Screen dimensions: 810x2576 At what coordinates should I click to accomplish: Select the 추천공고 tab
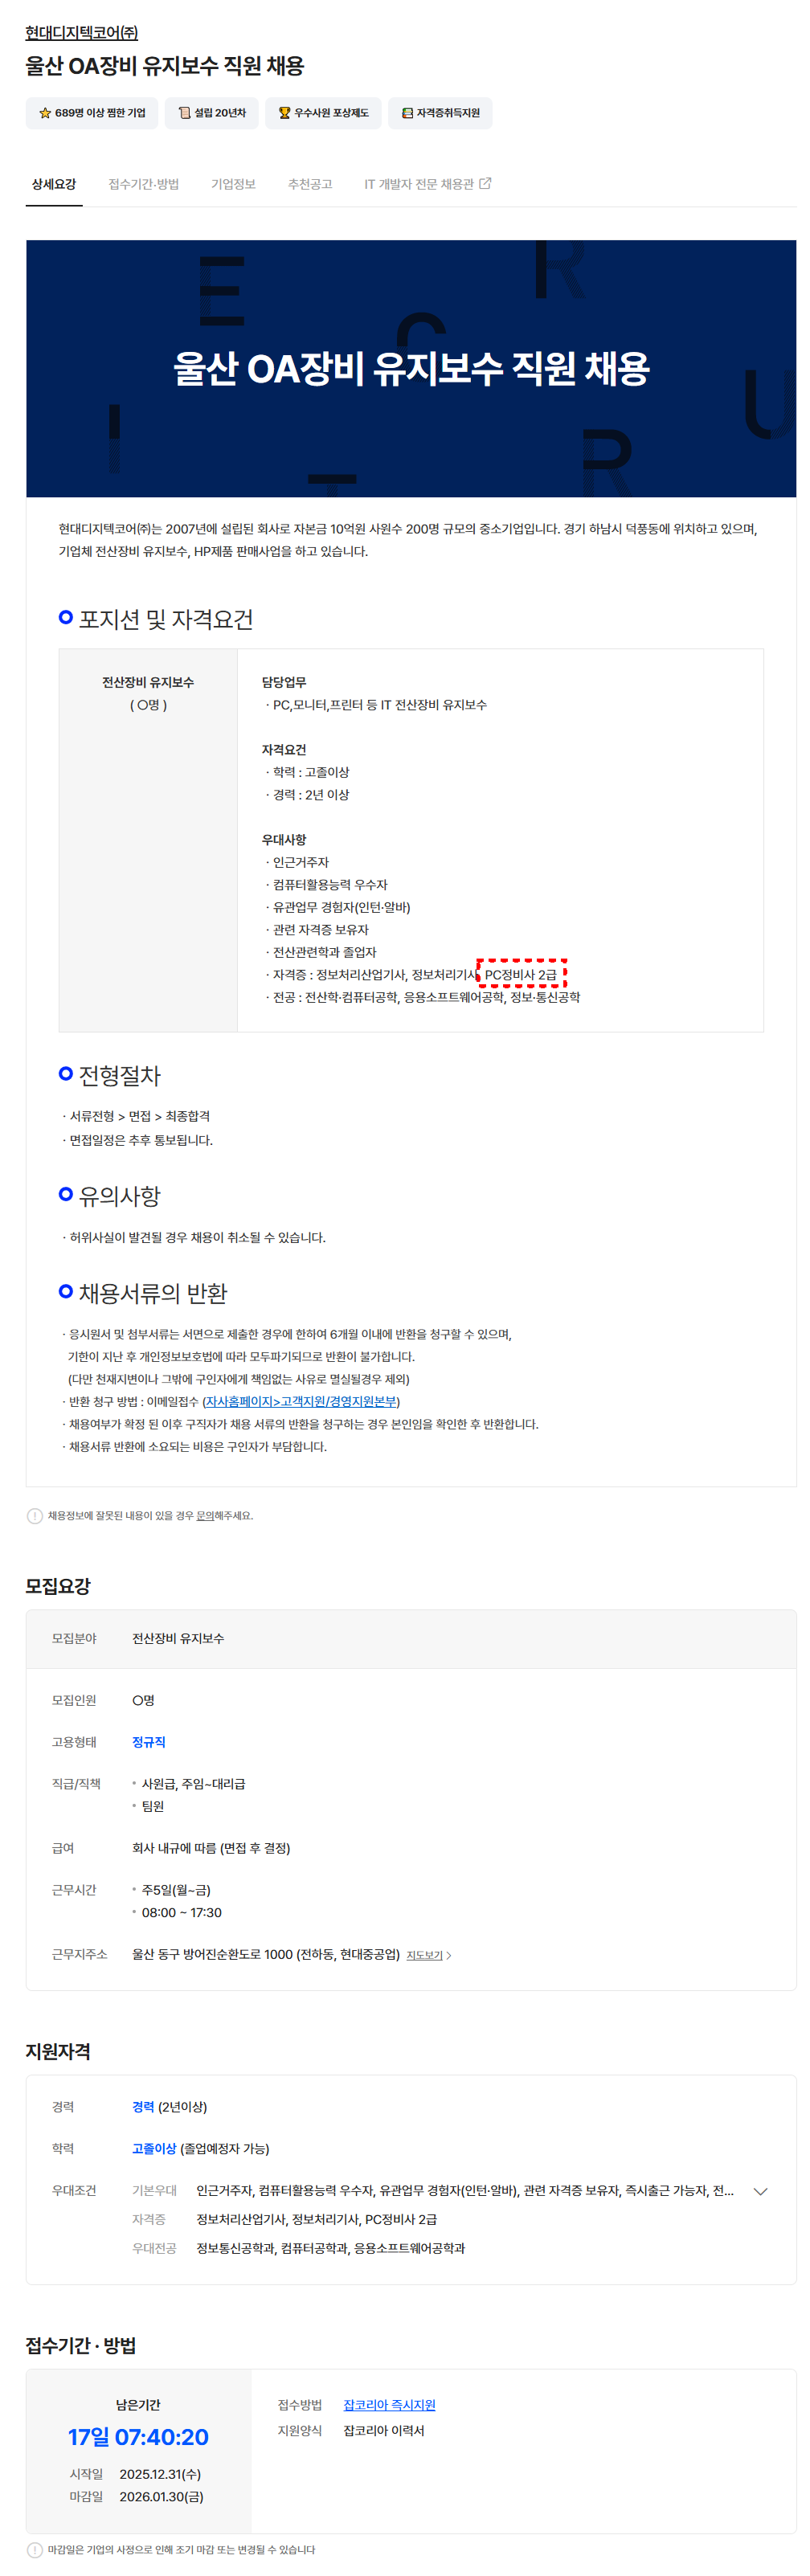[x=310, y=184]
